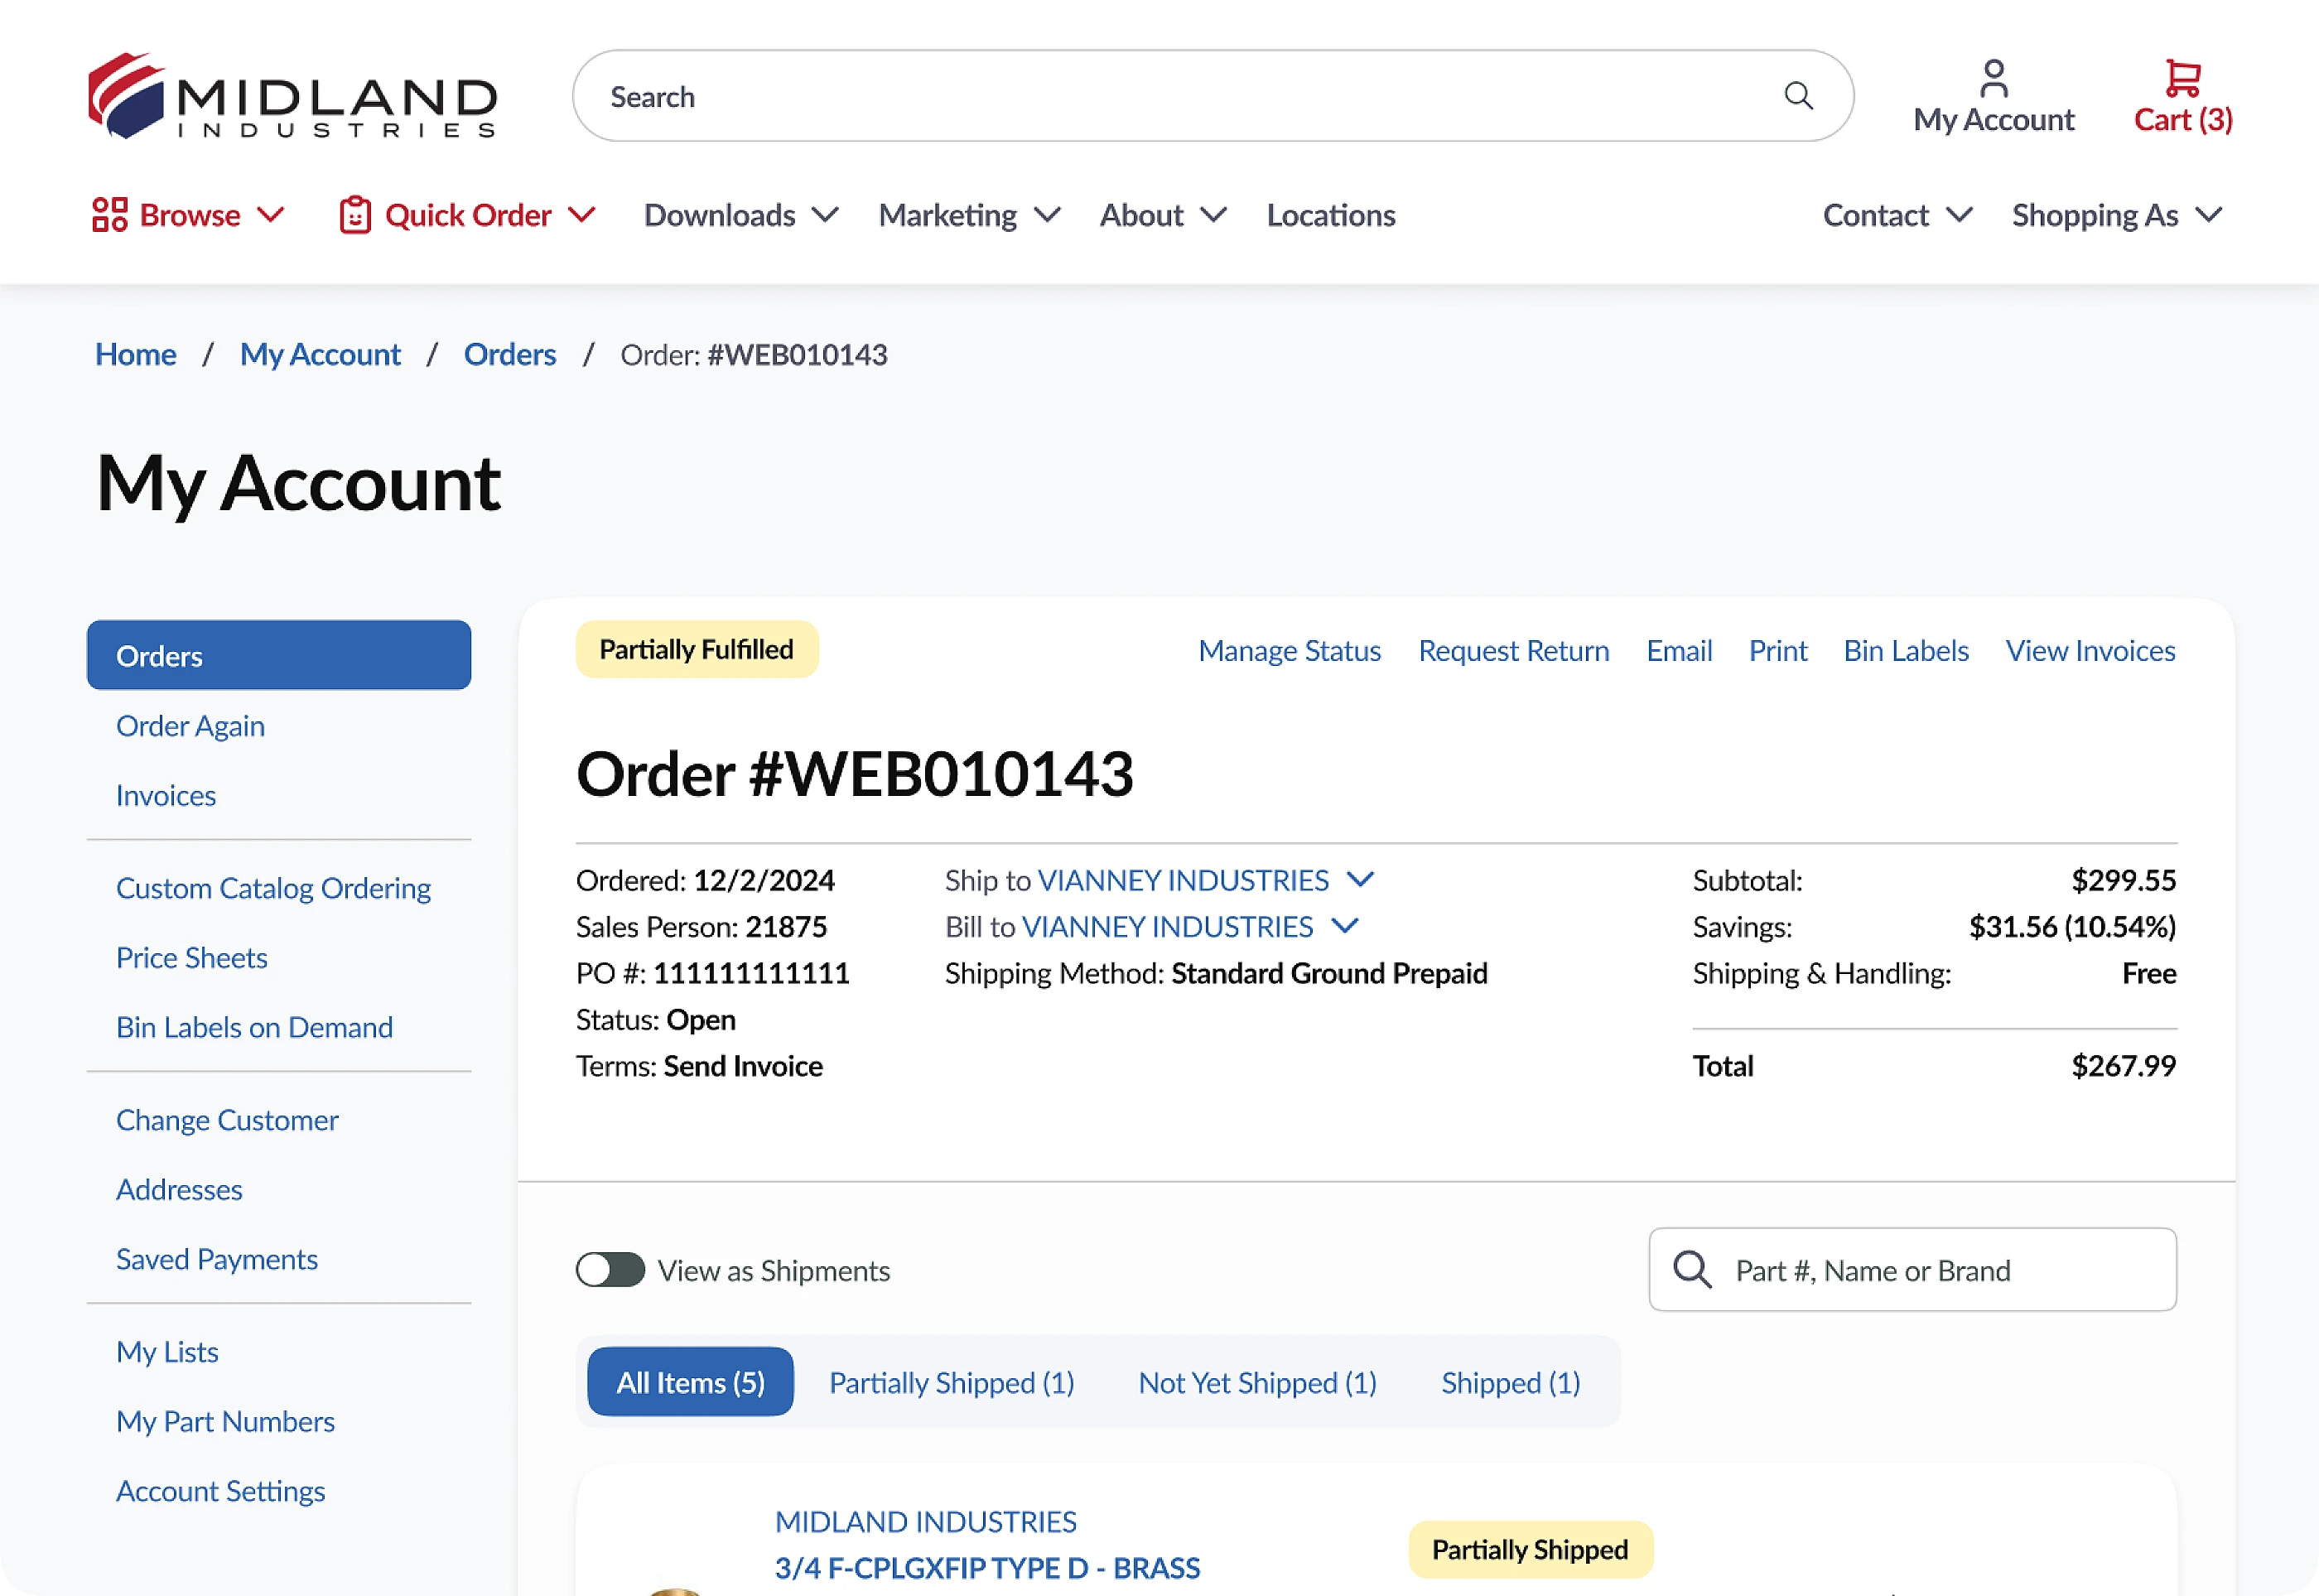Click the search magnifier icon in header
Image resolution: width=2319 pixels, height=1596 pixels.
point(1797,96)
